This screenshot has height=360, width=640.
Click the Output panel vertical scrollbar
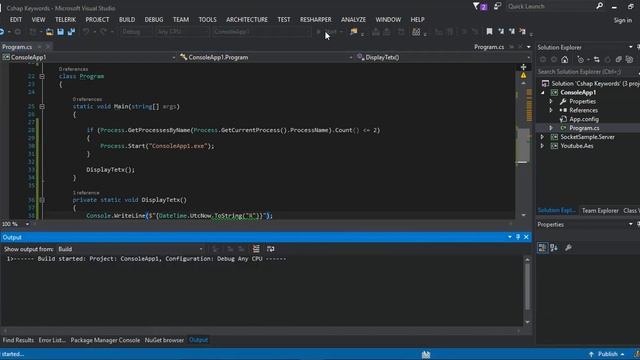[527, 290]
